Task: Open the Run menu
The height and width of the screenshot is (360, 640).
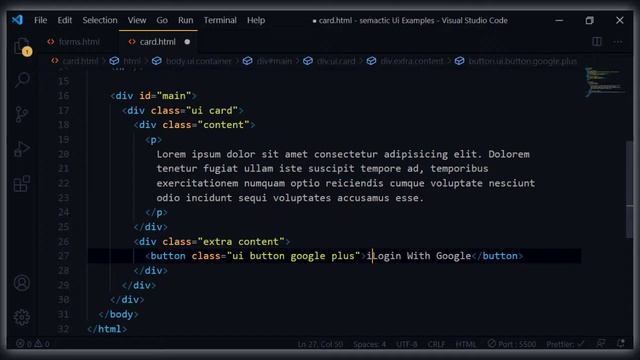Action: click(x=185, y=20)
